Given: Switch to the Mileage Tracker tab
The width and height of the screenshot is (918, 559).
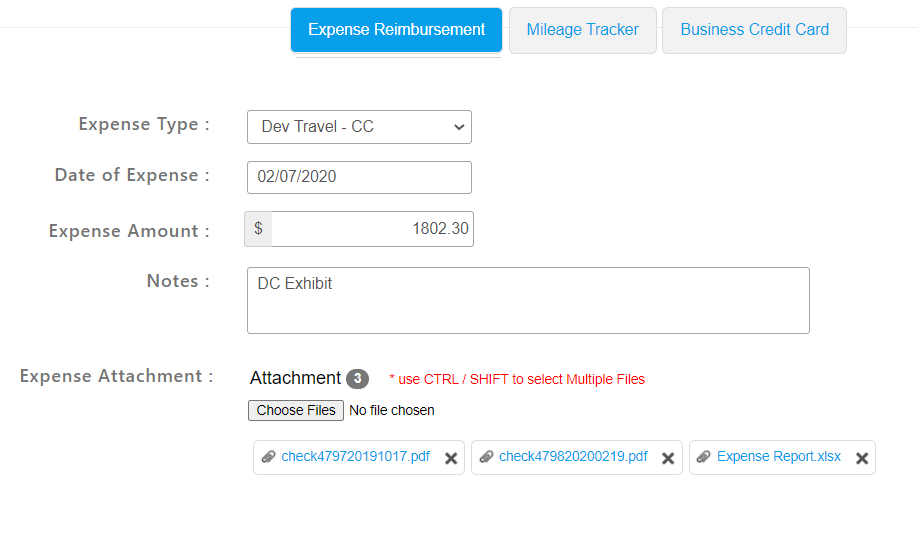Looking at the screenshot, I should coord(583,30).
